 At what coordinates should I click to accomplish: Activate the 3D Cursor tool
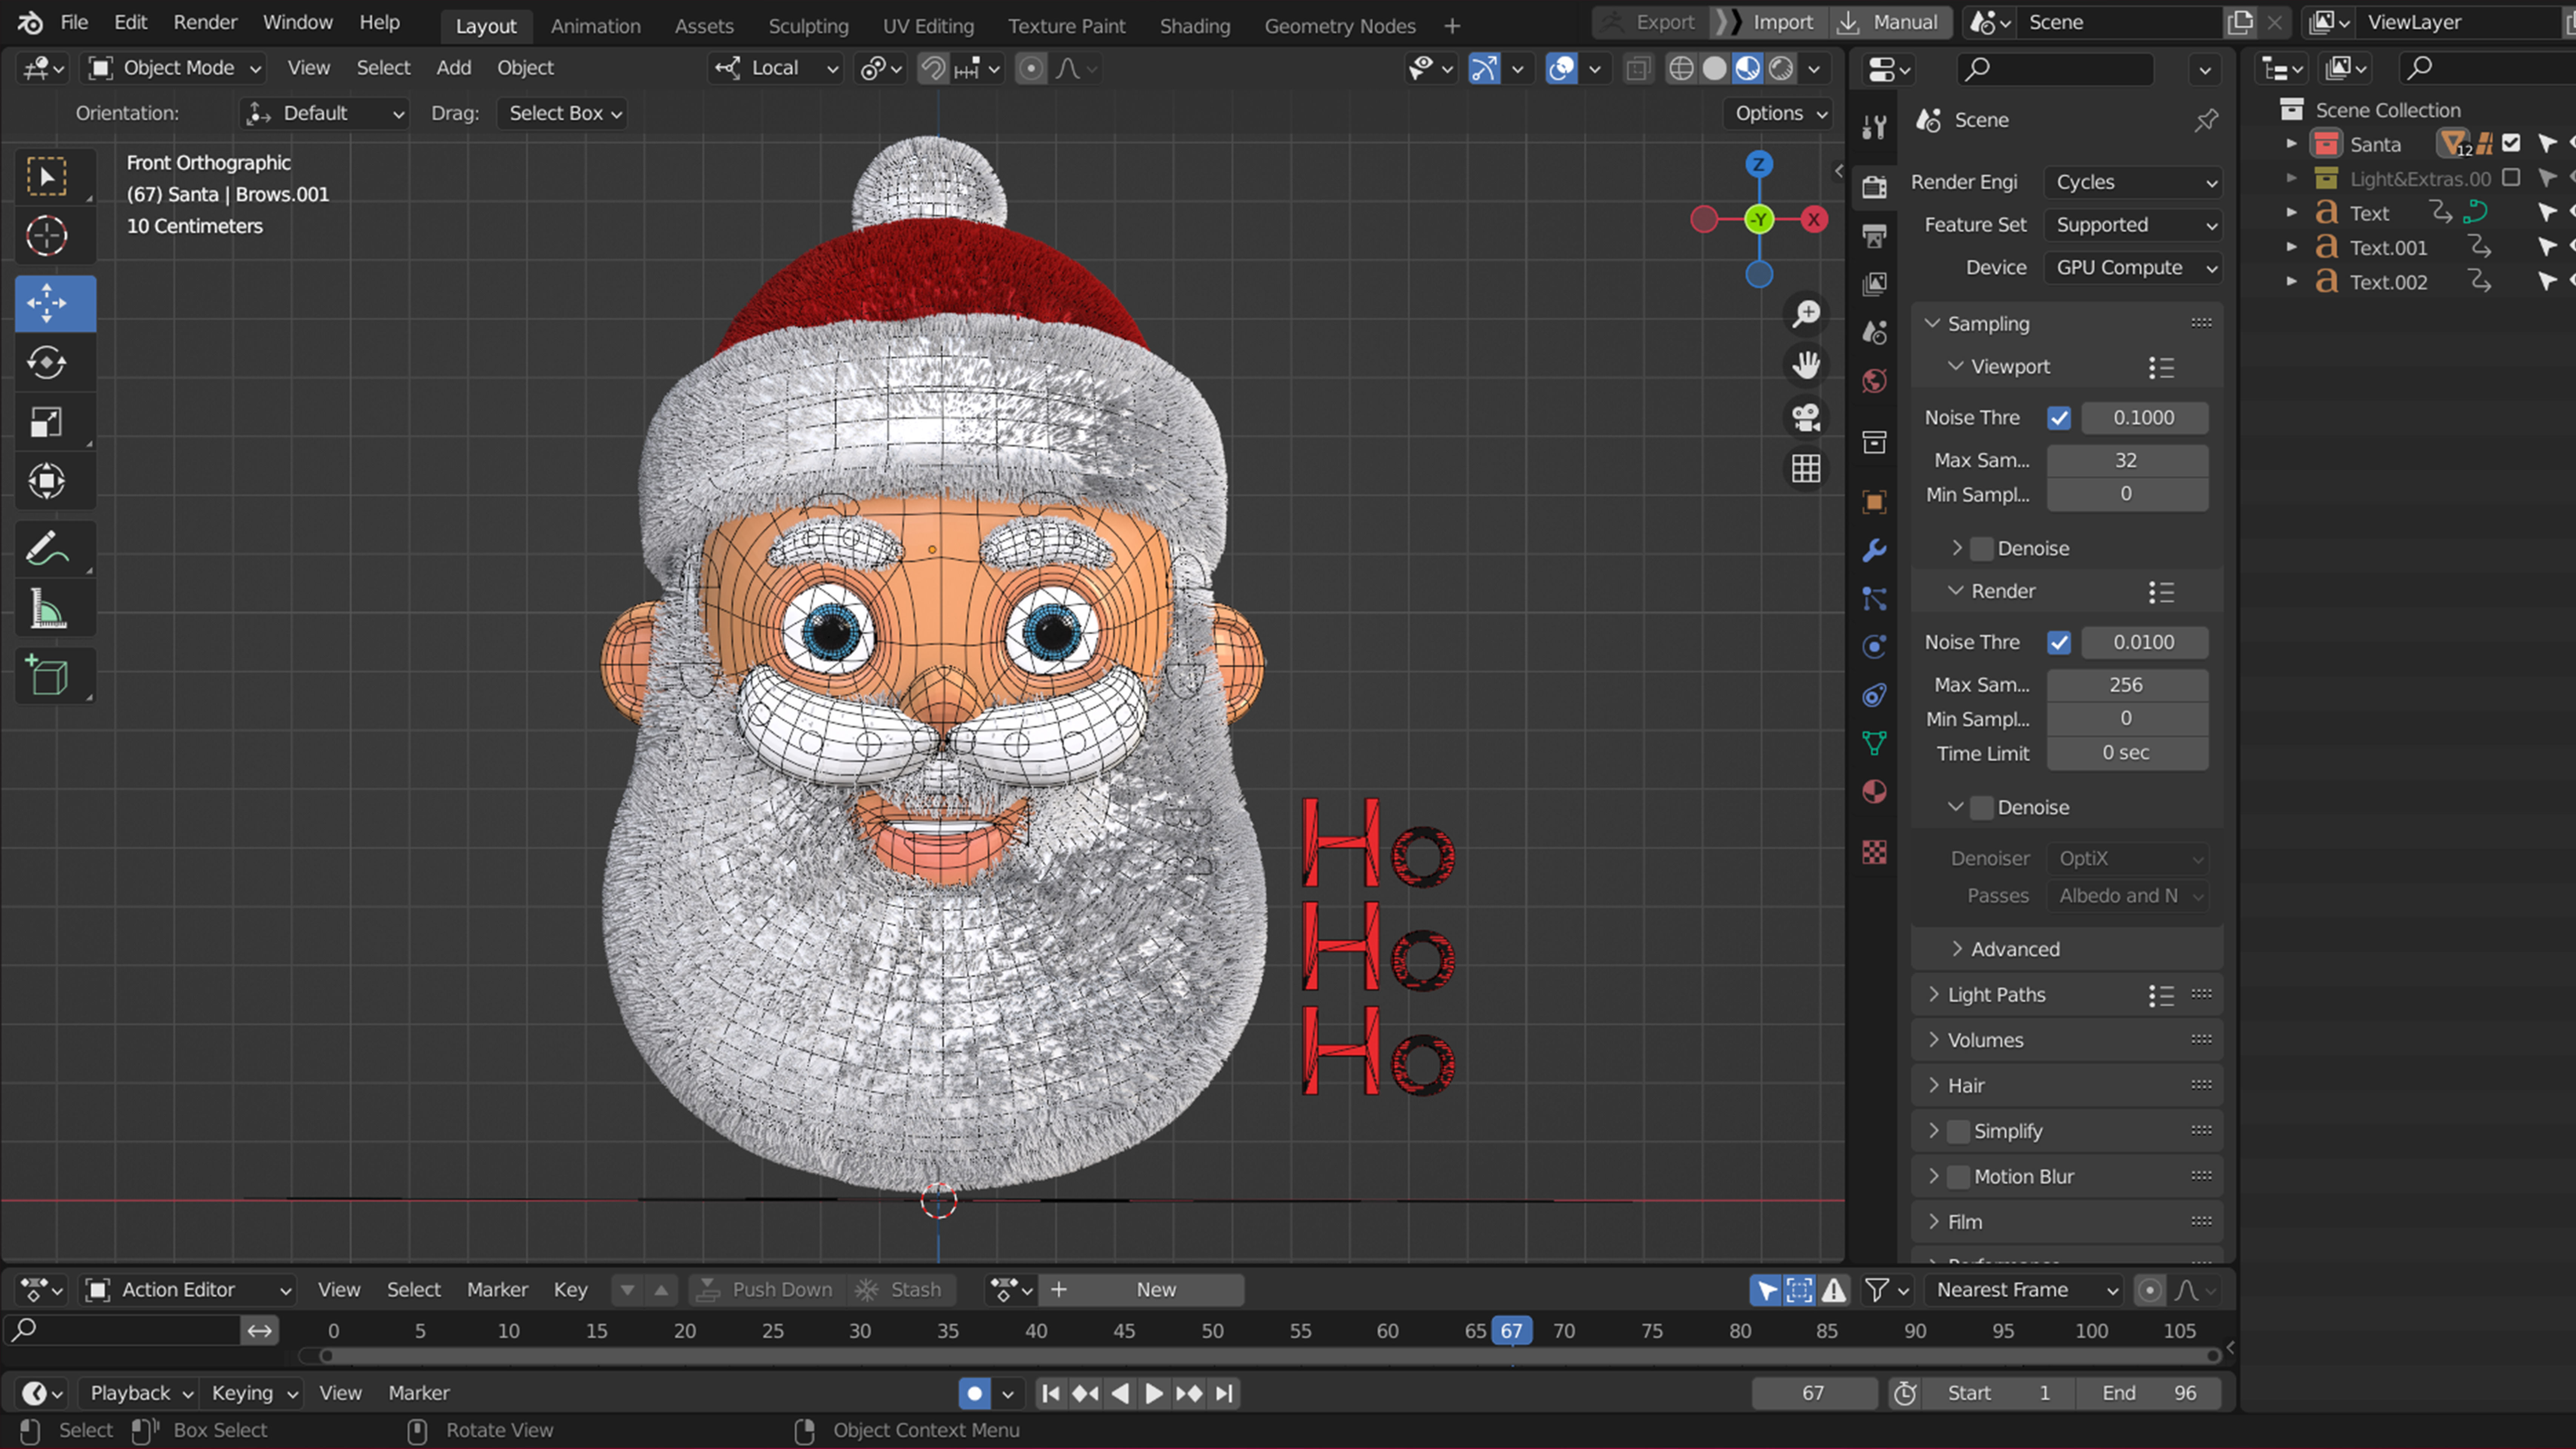click(x=47, y=236)
